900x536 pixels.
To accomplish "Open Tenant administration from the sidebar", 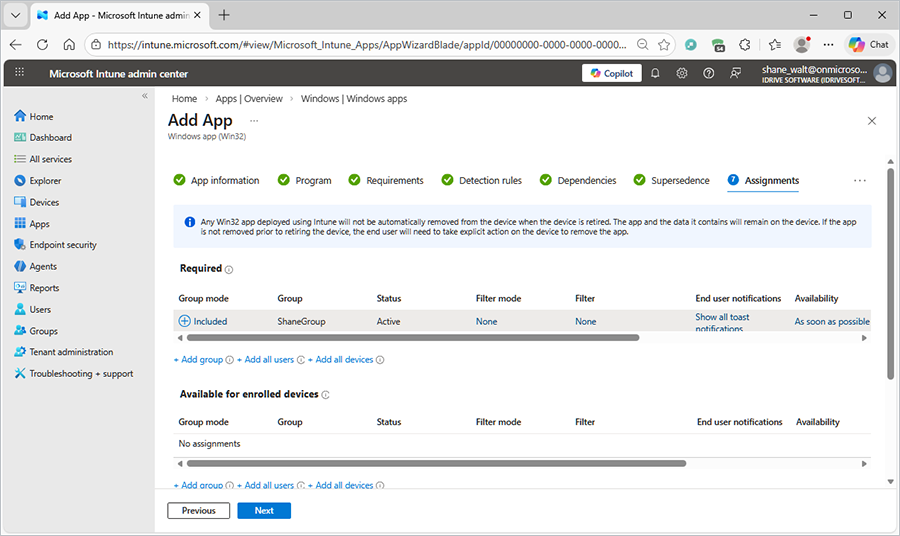I will tap(70, 352).
